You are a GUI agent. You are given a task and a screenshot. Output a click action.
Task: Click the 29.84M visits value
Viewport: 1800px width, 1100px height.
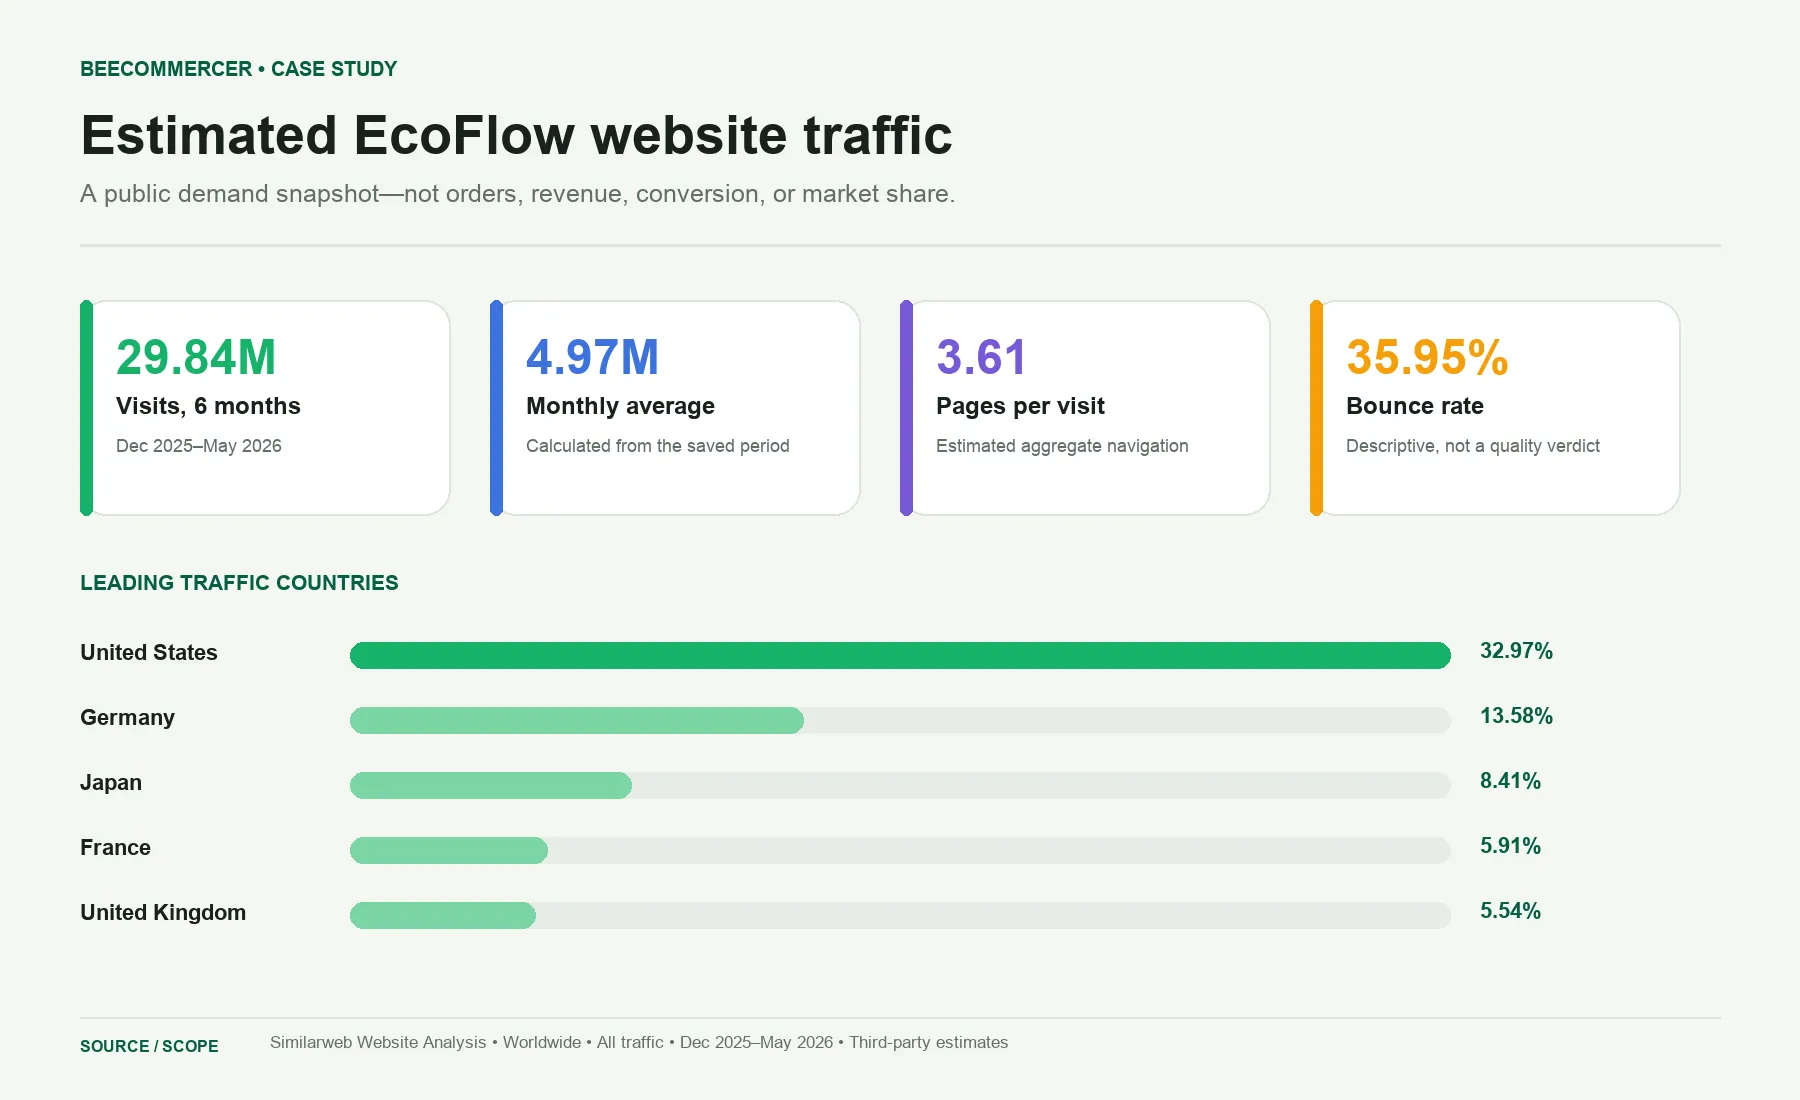point(196,357)
